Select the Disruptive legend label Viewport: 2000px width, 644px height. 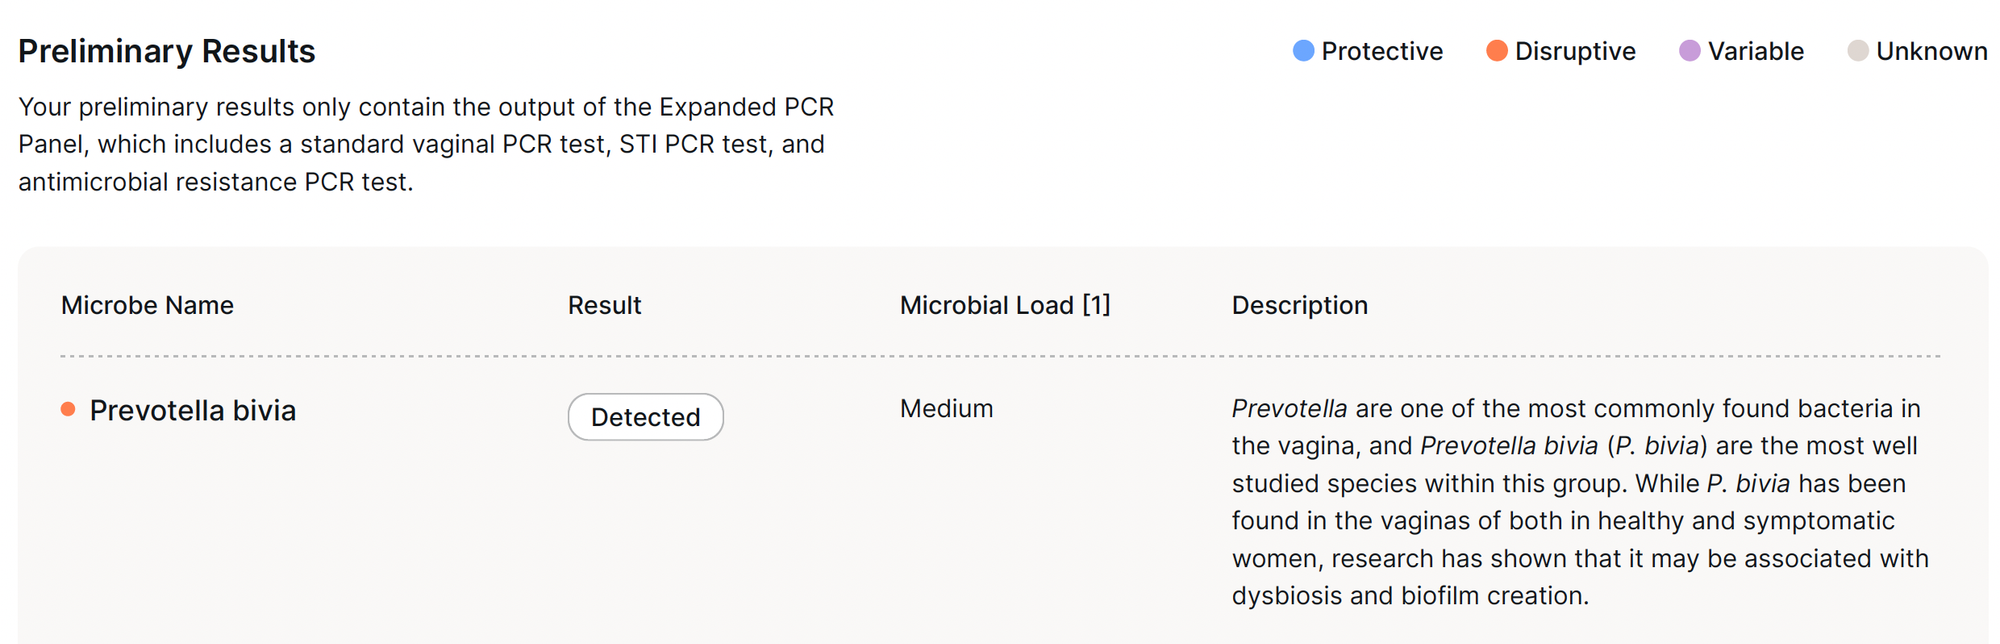click(x=1575, y=51)
